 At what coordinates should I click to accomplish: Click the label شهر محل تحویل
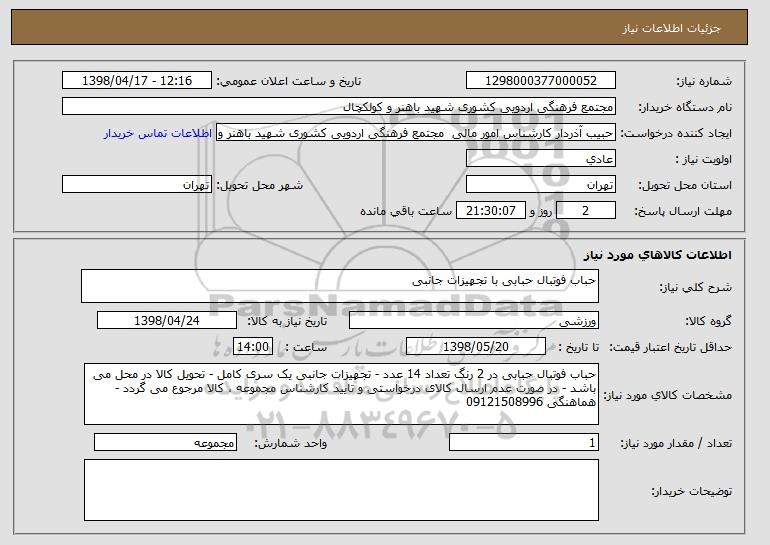260,185
